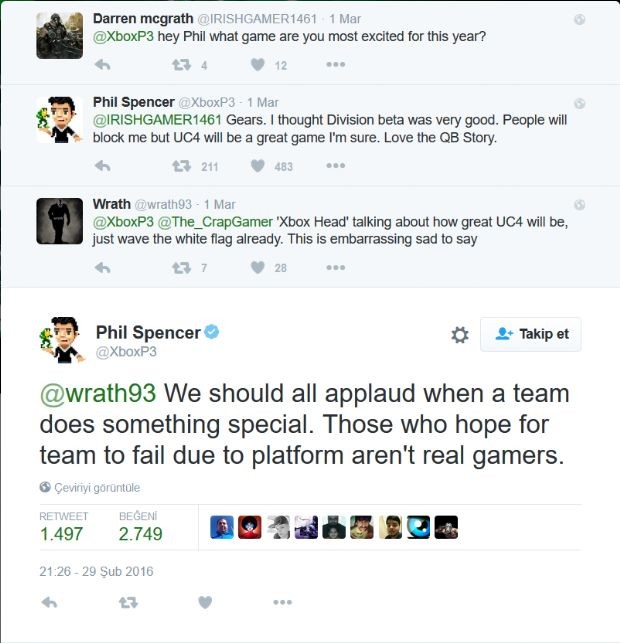The height and width of the screenshot is (643, 620).
Task: Like Wrath's tweet with 28 likes
Action: point(258,268)
